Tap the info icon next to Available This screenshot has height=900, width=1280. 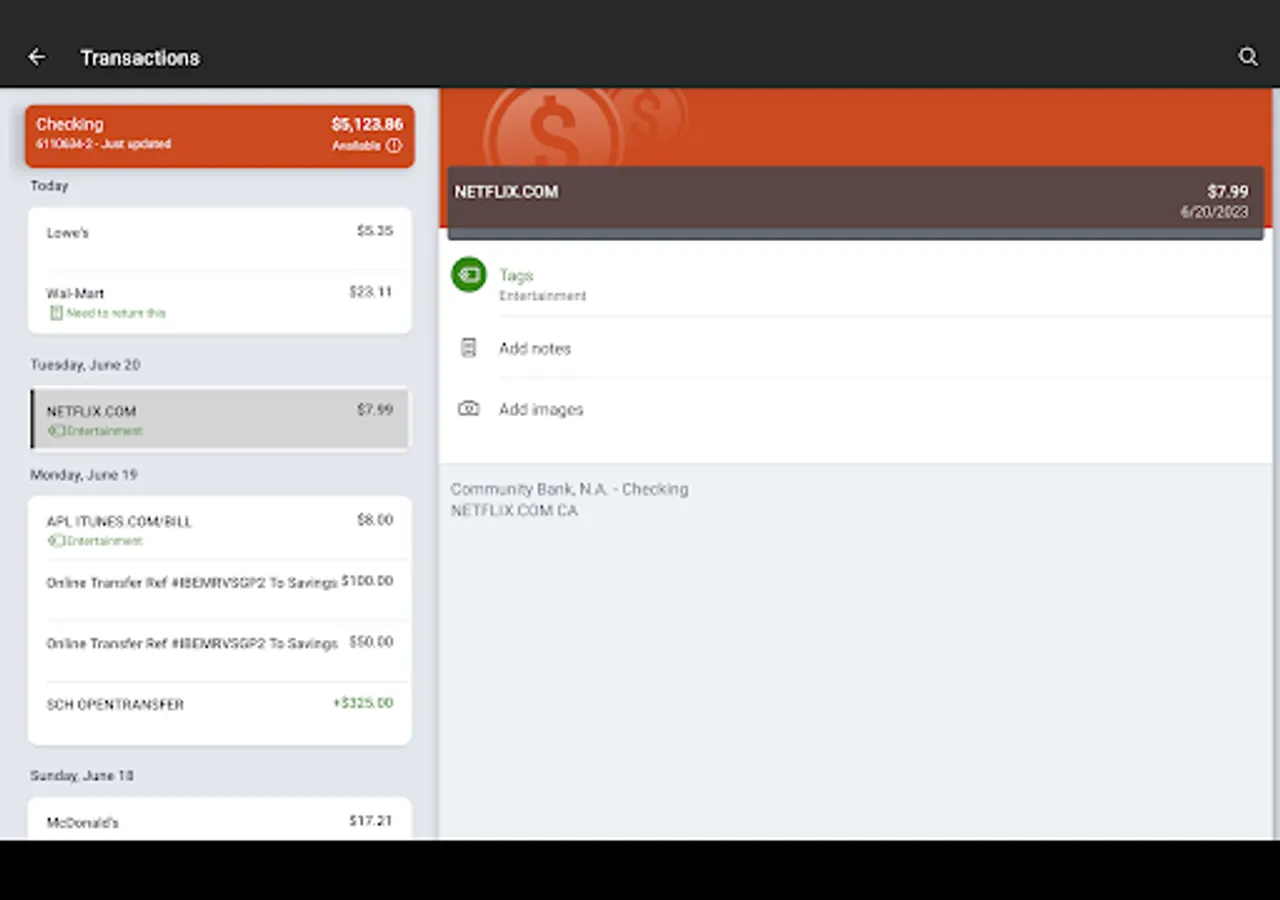click(x=394, y=145)
